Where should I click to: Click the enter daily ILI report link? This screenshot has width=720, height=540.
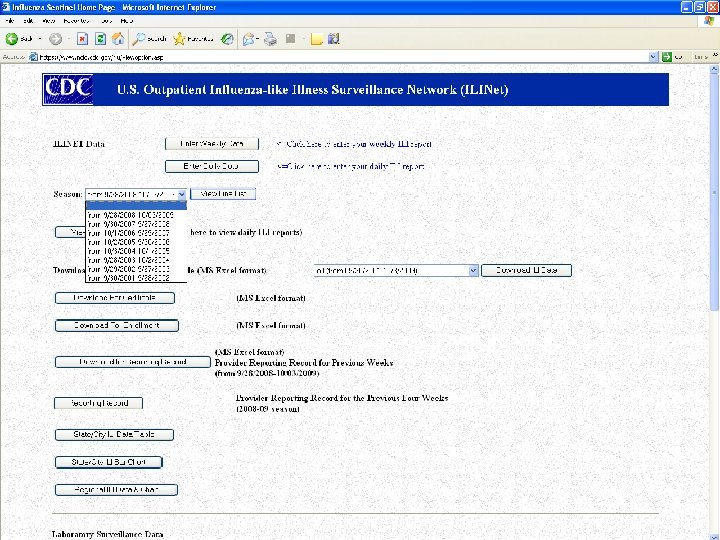355,166
